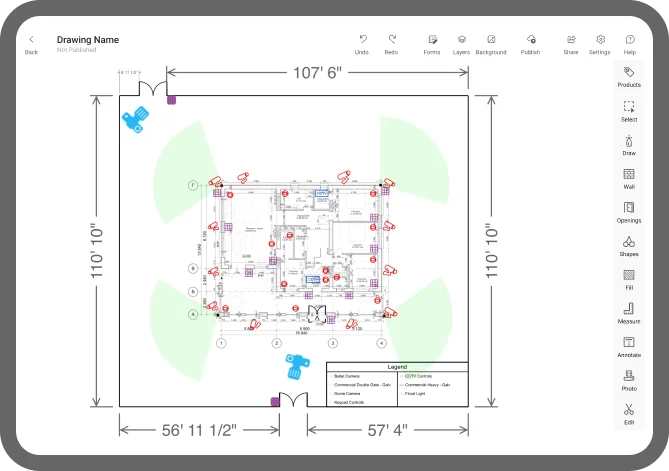Go Back to previous screen
The image size is (669, 471).
click(31, 45)
